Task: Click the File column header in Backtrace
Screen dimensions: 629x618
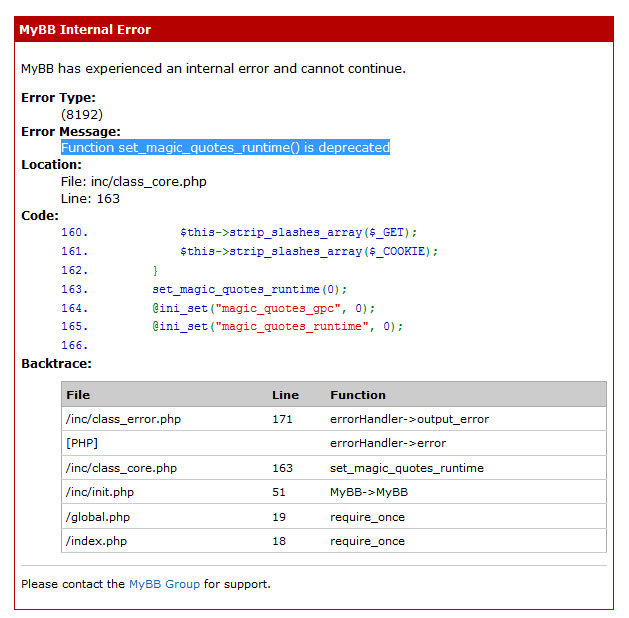Action: (x=78, y=395)
